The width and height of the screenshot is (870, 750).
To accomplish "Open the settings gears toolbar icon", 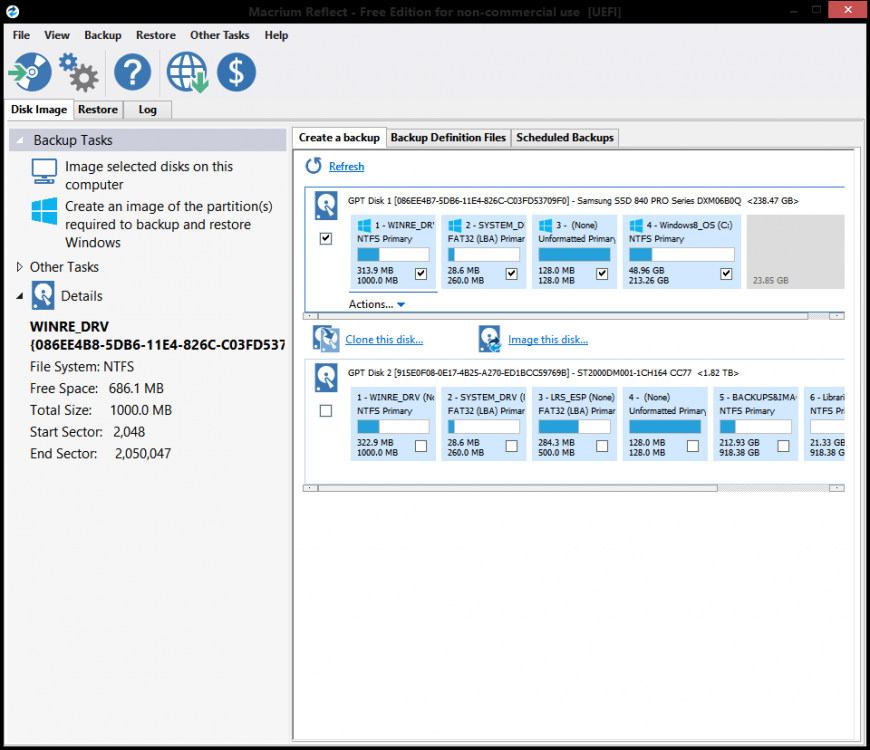I will 79,72.
